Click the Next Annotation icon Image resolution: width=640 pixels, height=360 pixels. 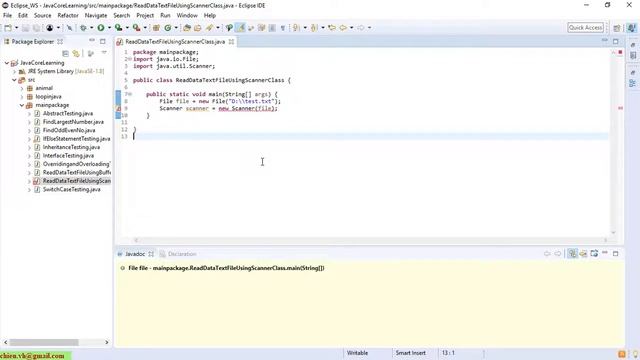(x=296, y=28)
